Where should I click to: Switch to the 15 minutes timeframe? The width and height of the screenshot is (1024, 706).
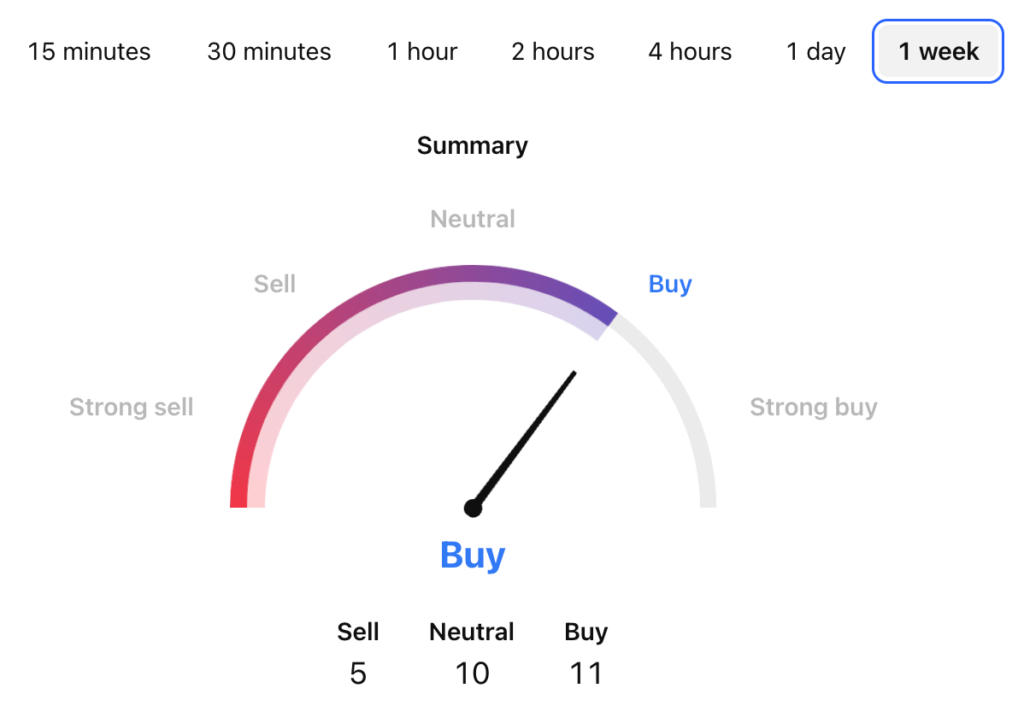click(90, 51)
